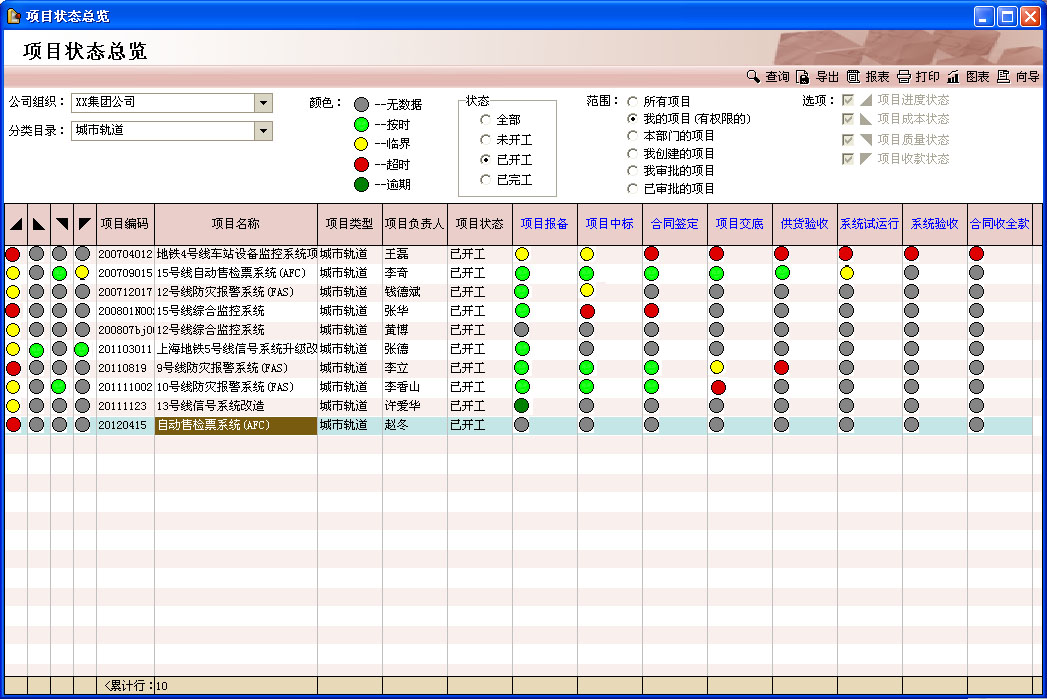Select highlighted 自动售检票系统(AFC) project name cell

236,425
